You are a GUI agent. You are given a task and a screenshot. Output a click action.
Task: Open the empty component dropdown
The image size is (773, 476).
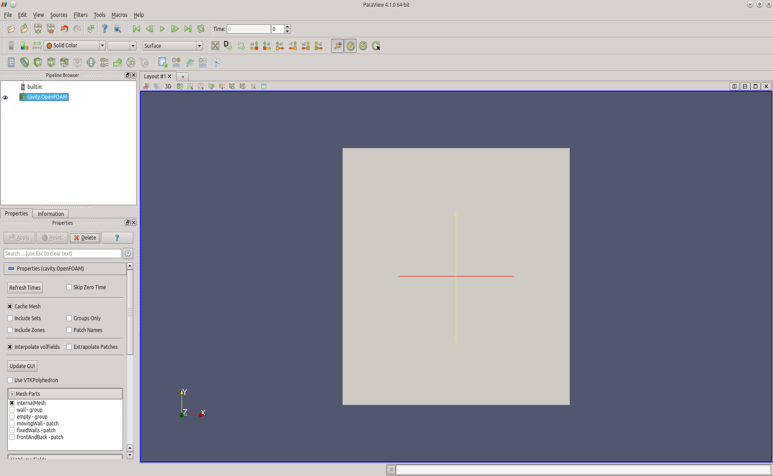122,46
